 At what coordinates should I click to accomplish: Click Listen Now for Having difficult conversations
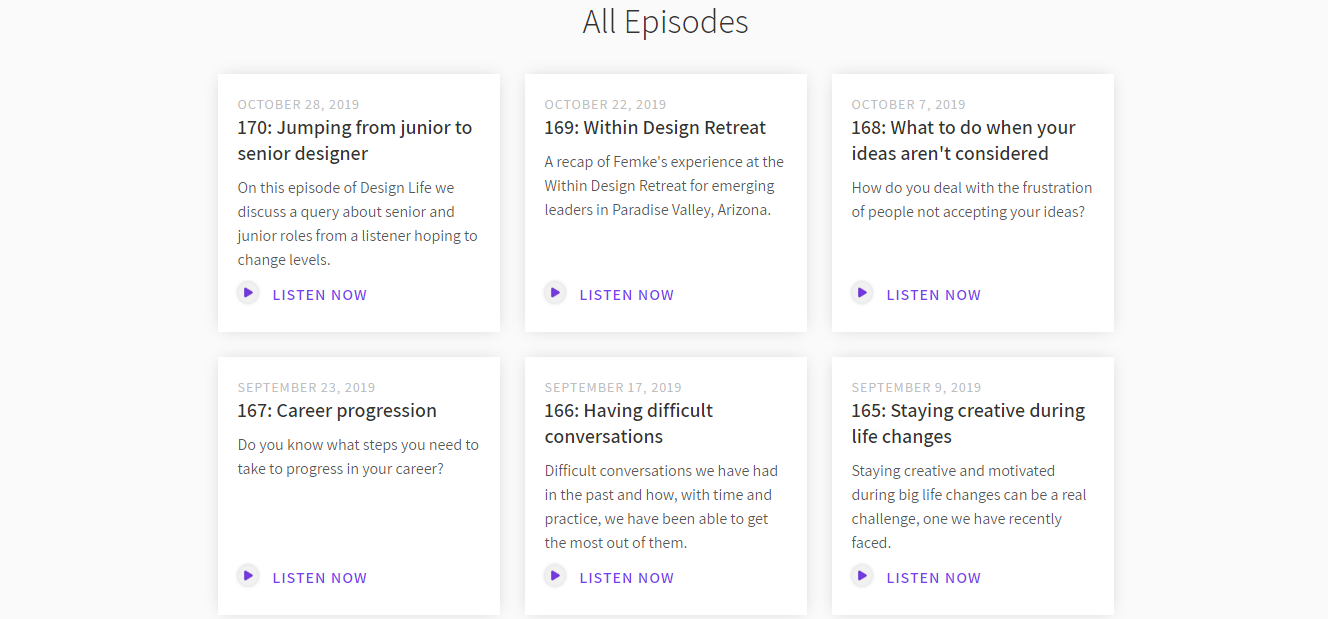coord(627,578)
